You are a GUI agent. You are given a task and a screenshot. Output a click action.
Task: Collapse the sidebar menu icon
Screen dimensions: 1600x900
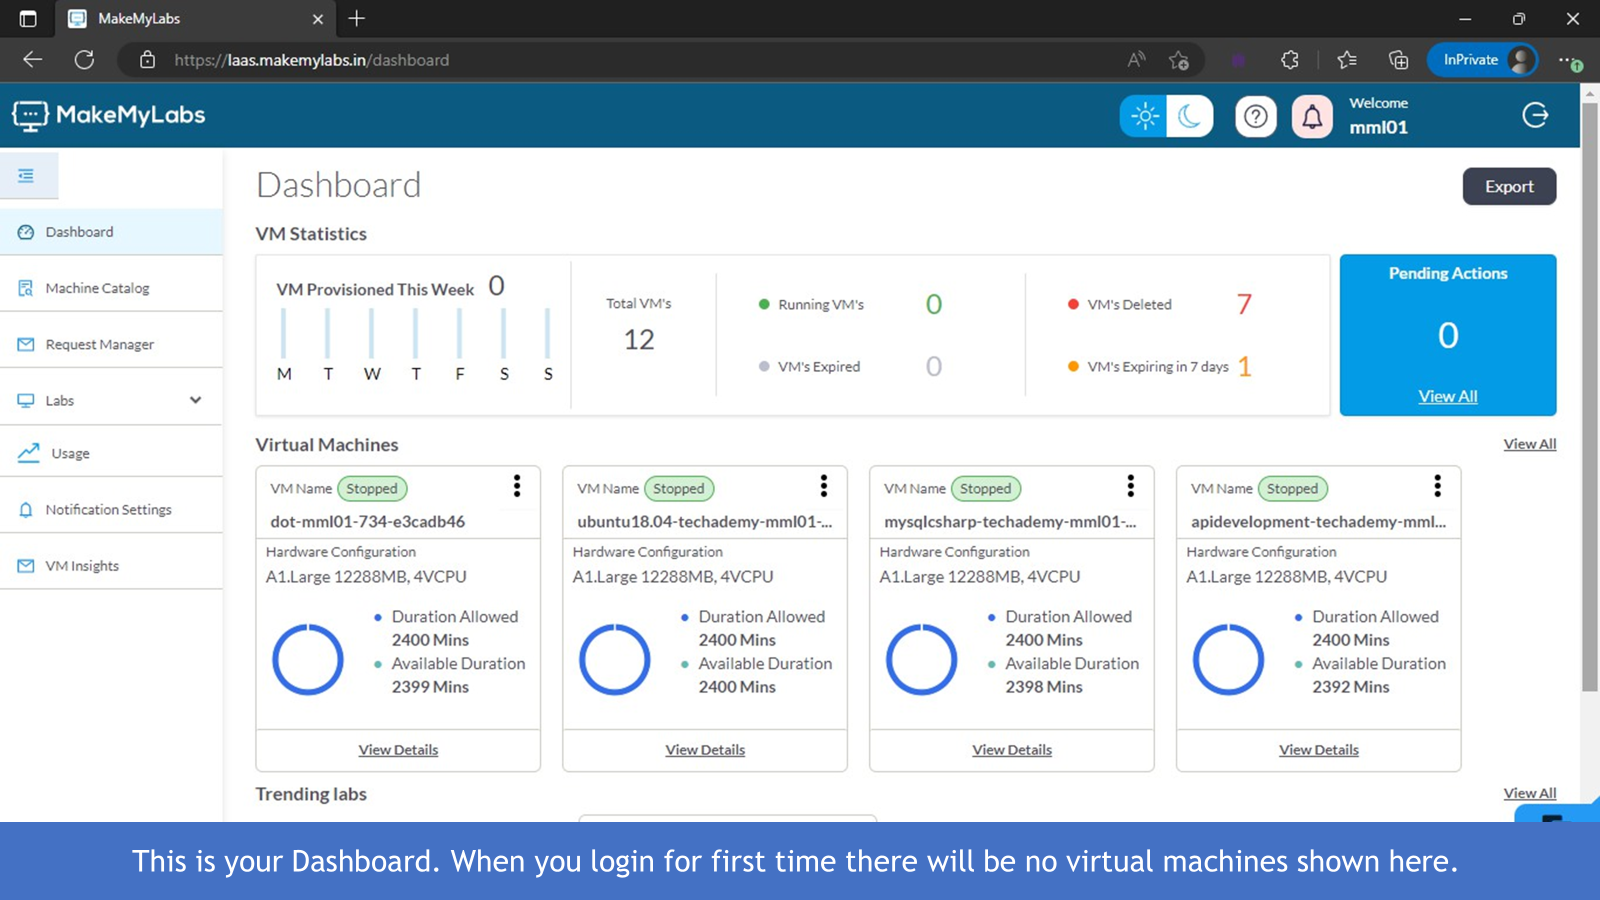[x=26, y=176]
